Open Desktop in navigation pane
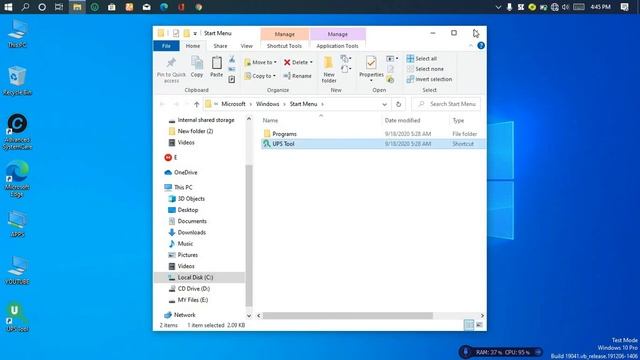This screenshot has height=360, width=640. tap(188, 210)
